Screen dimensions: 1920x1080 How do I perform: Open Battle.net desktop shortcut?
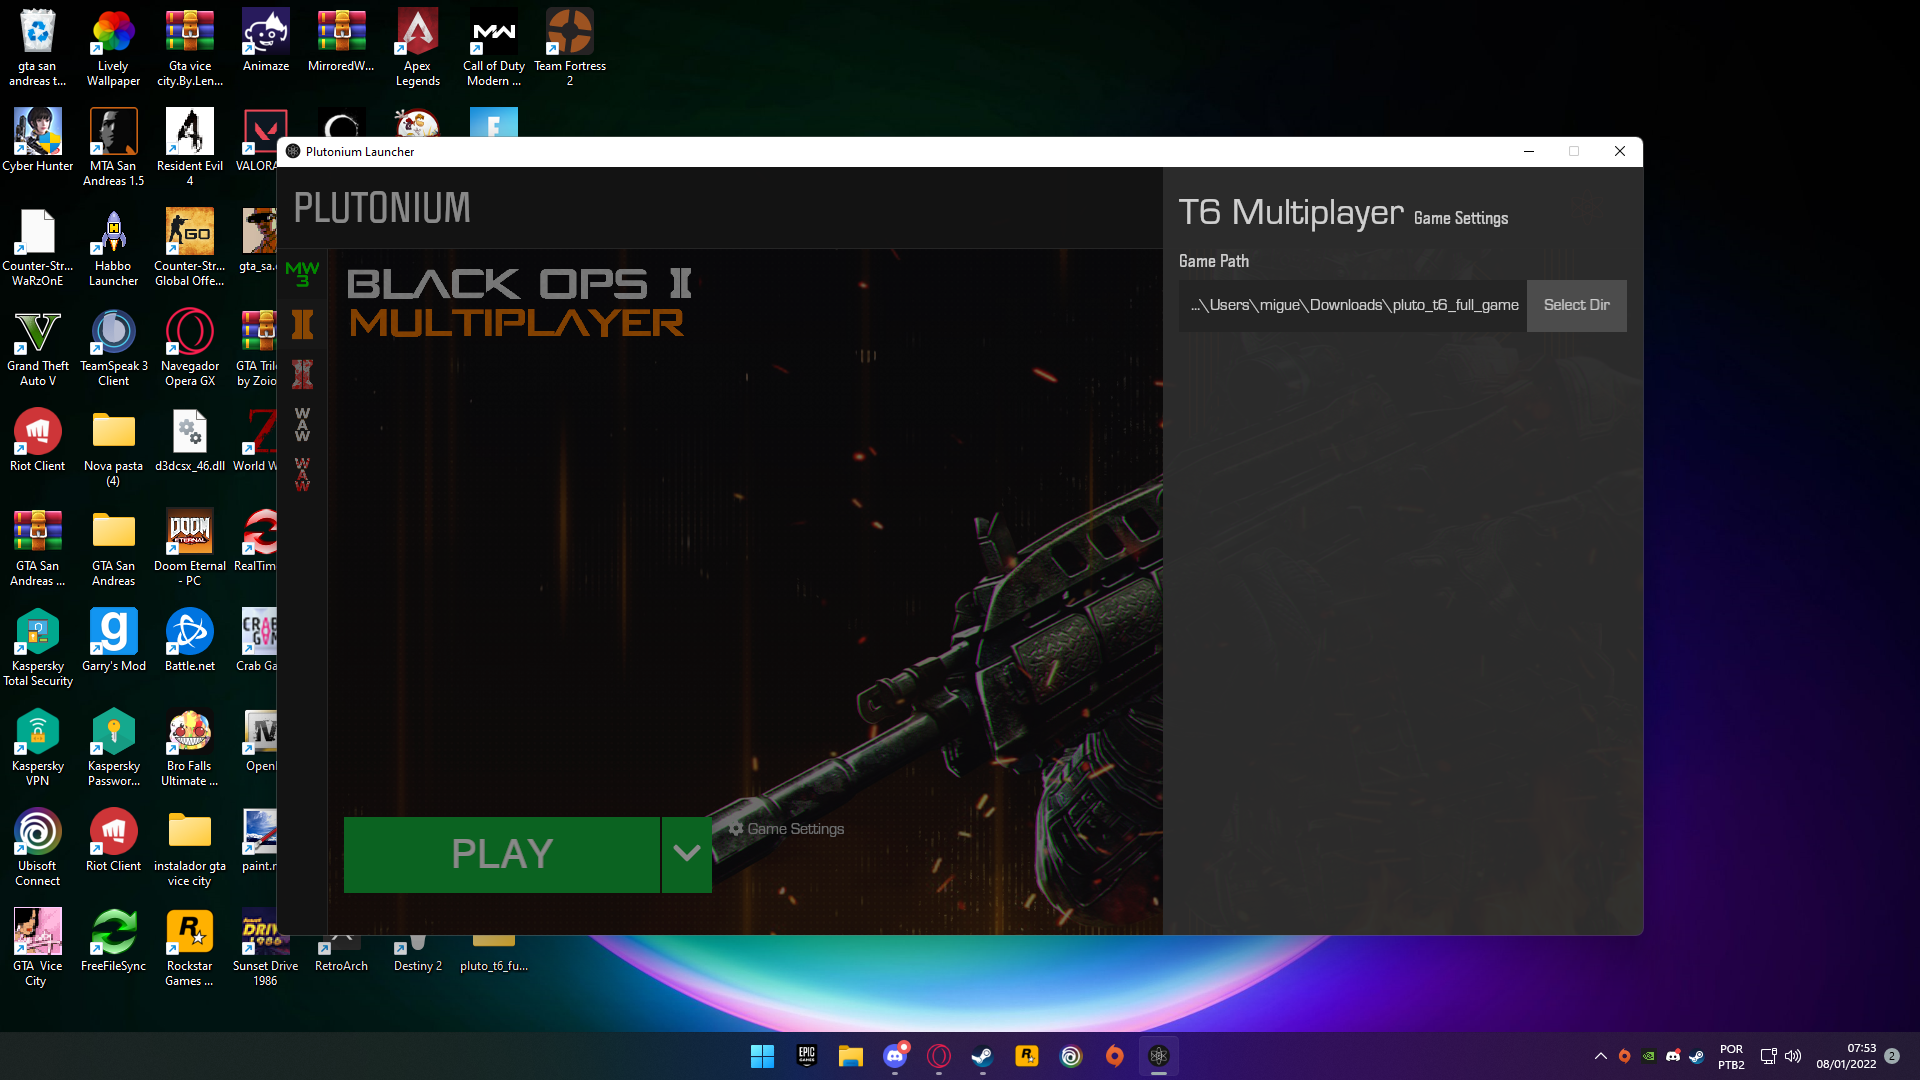point(190,640)
